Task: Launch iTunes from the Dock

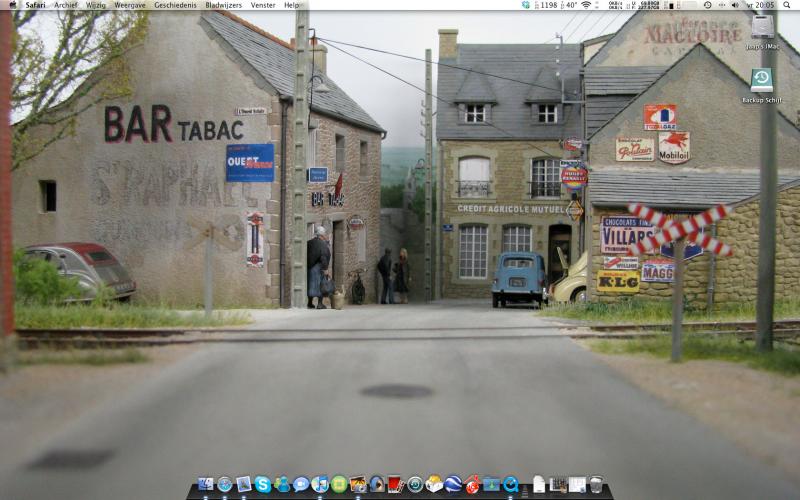Action: (320, 484)
